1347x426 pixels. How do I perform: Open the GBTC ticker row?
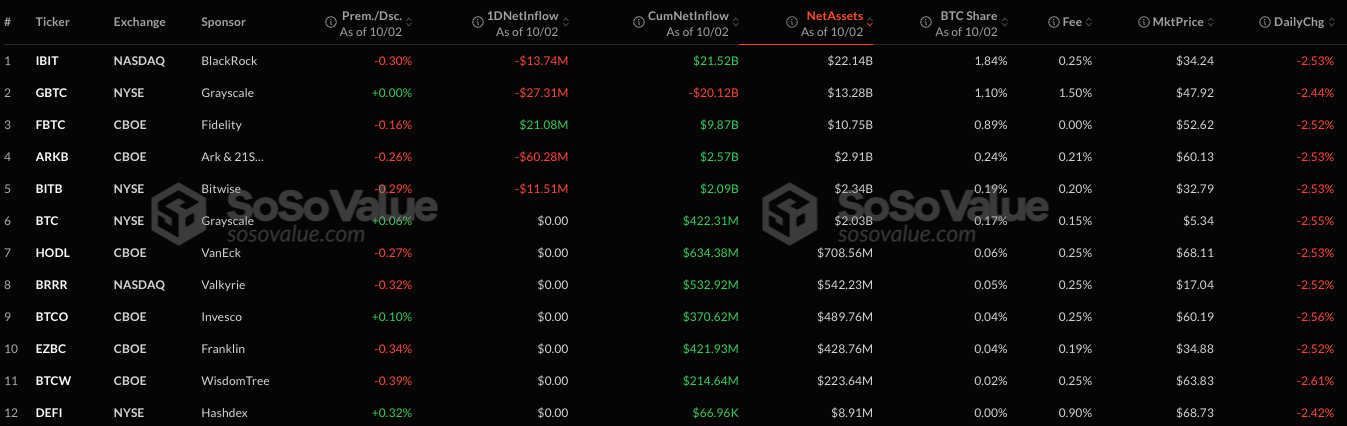(673, 93)
